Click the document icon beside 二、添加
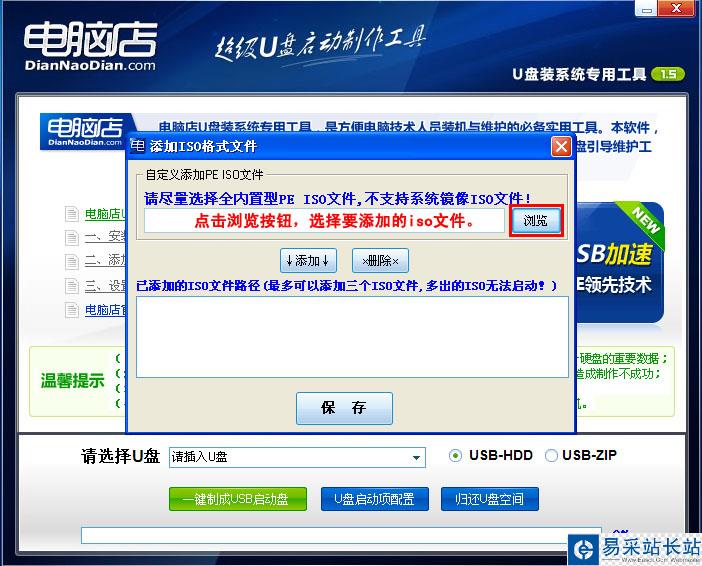This screenshot has height=566, width=702. pos(72,261)
